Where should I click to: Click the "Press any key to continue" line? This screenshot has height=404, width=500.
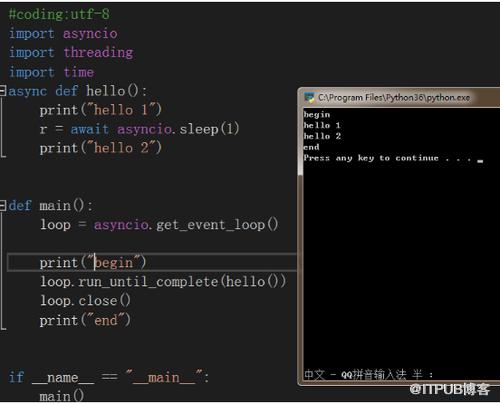388,158
